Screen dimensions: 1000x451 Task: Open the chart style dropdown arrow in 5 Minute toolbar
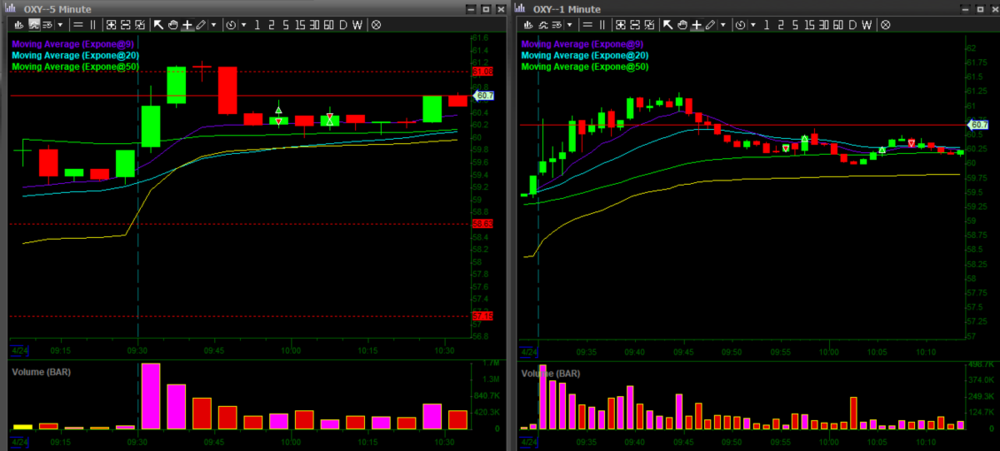click(x=59, y=23)
